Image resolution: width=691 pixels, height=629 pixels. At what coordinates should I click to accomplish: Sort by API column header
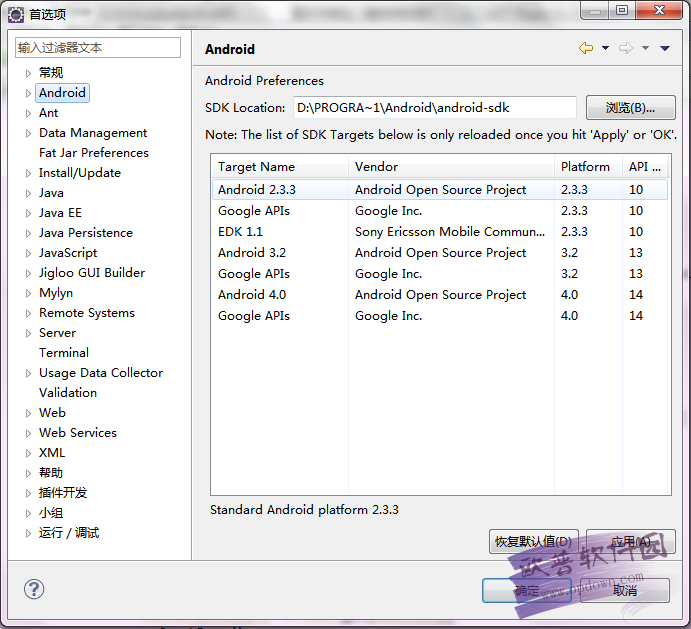[645, 167]
